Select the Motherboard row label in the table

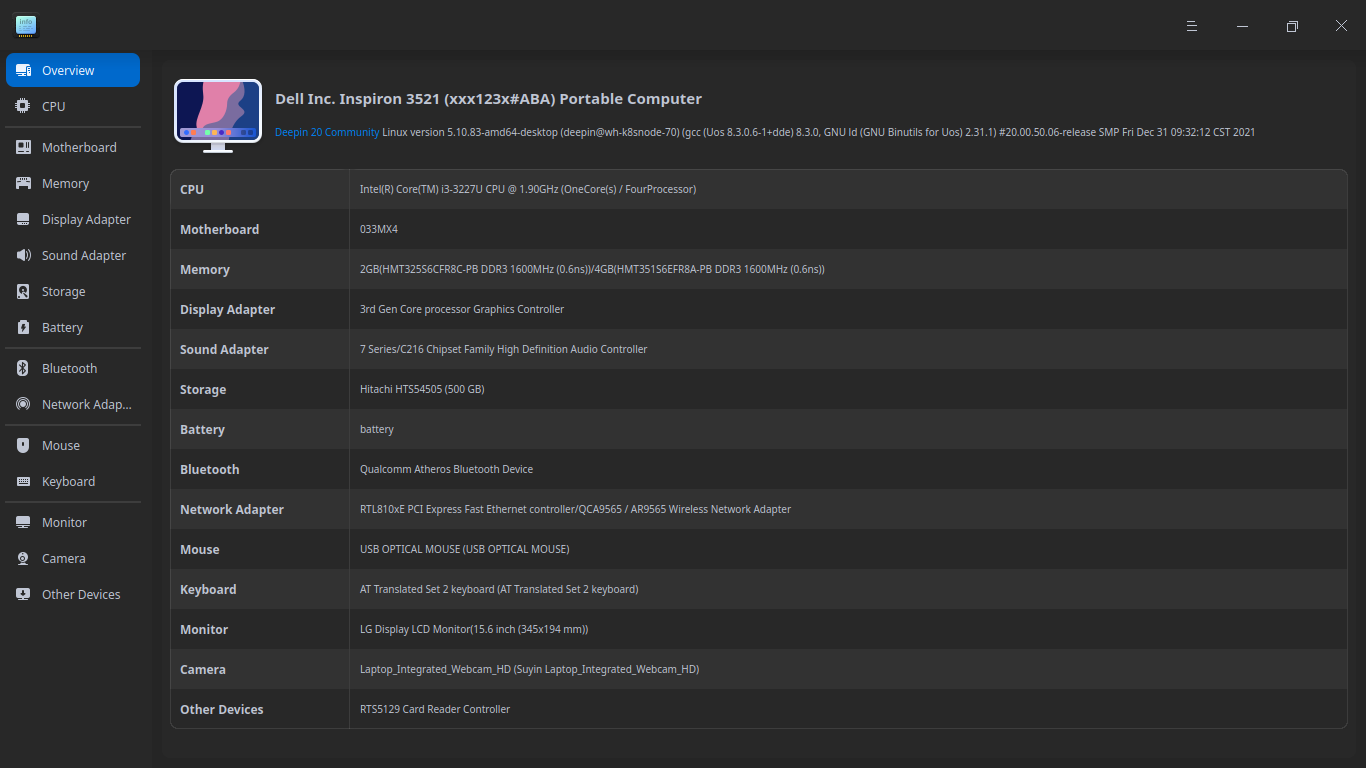[219, 229]
